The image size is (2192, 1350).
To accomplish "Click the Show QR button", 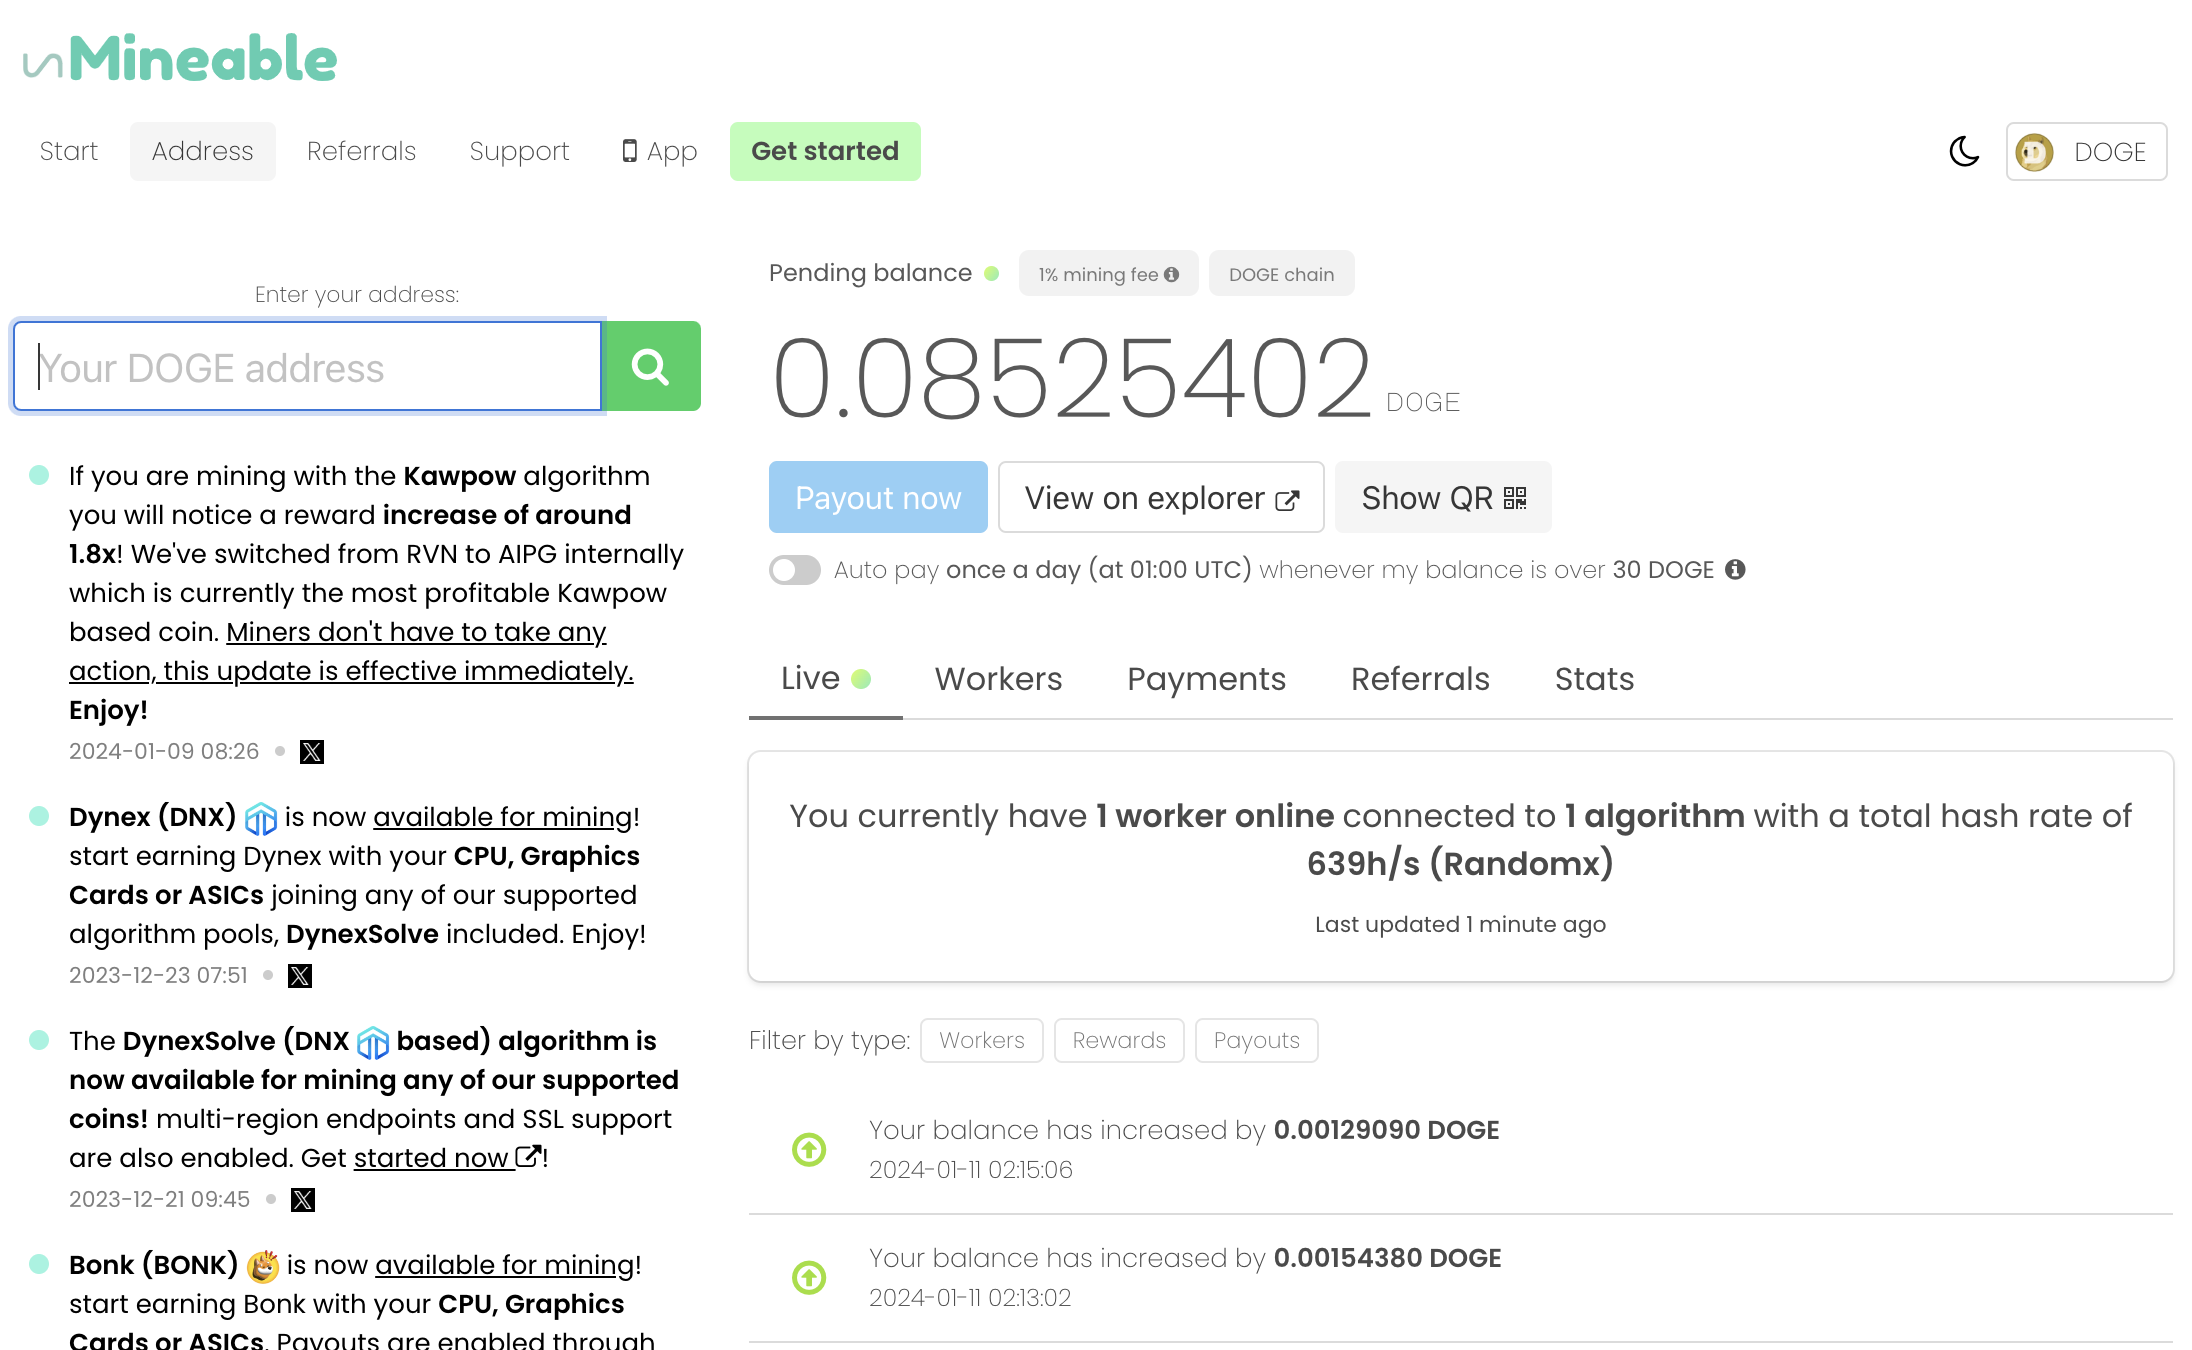I will (1442, 498).
